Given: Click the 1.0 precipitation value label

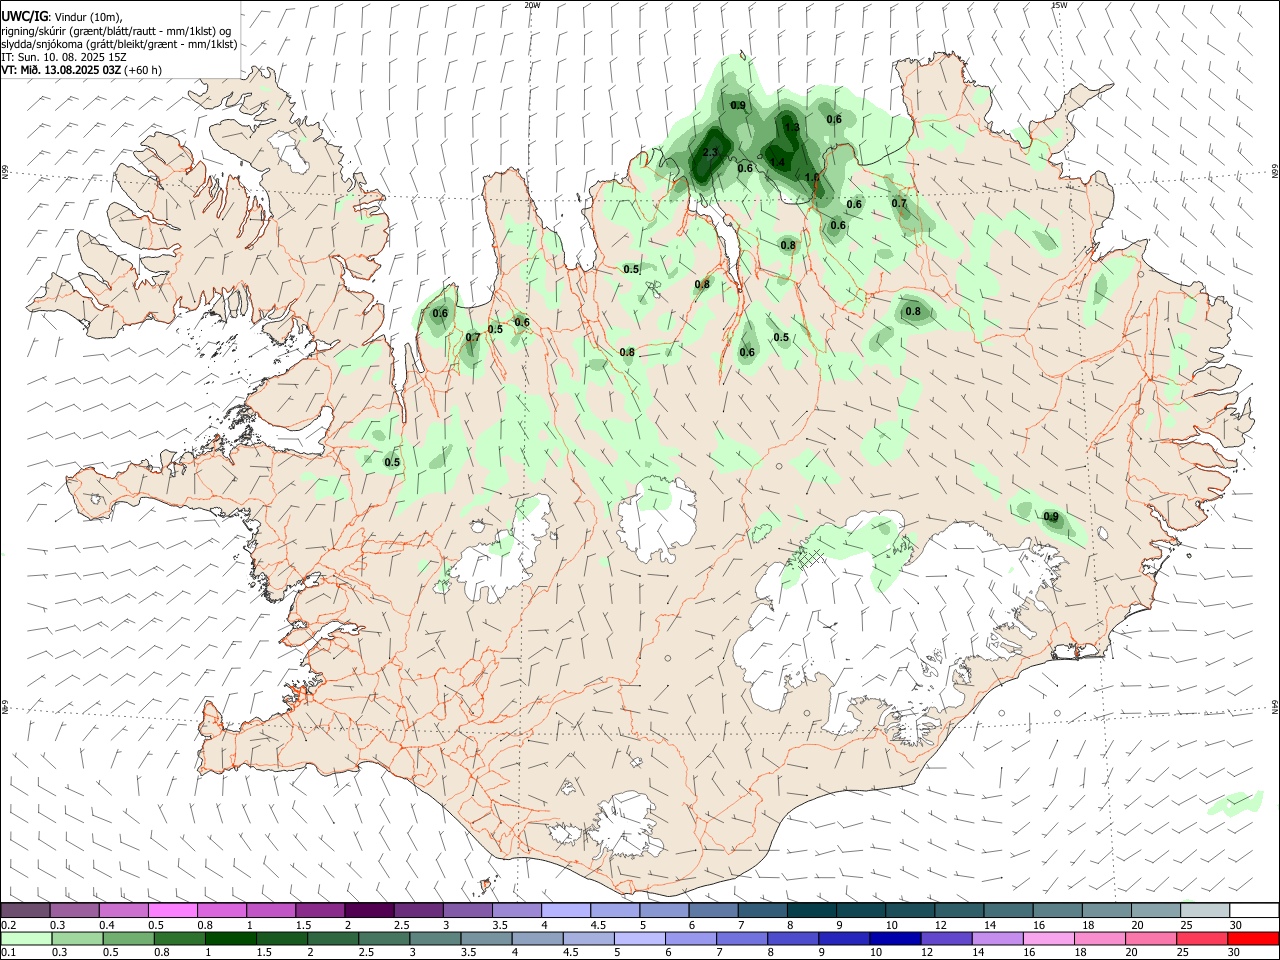Looking at the screenshot, I should point(812,178).
